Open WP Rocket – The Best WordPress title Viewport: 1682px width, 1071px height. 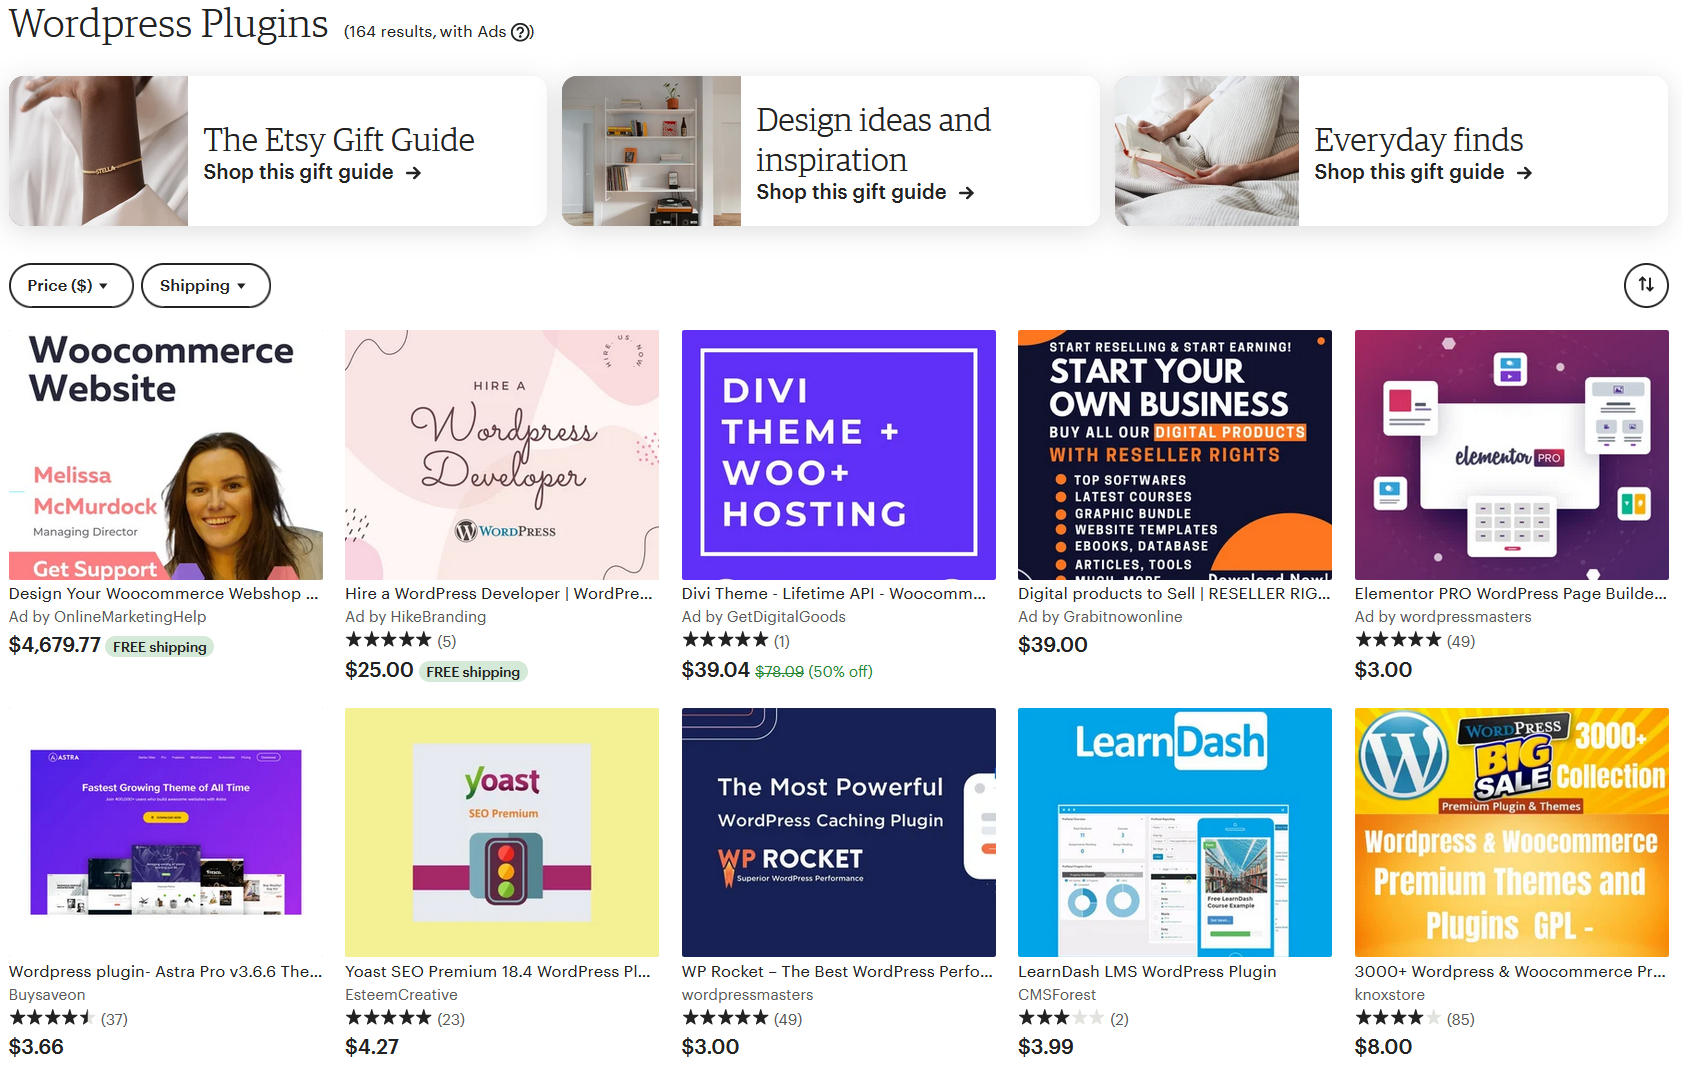[x=838, y=971]
